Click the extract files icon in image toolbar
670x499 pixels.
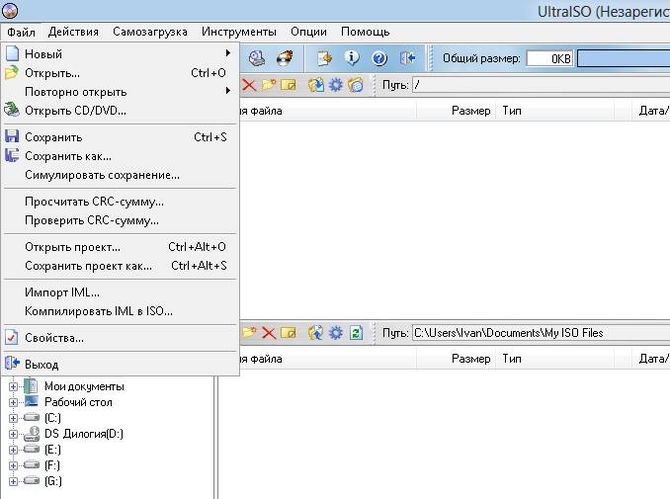click(316, 85)
